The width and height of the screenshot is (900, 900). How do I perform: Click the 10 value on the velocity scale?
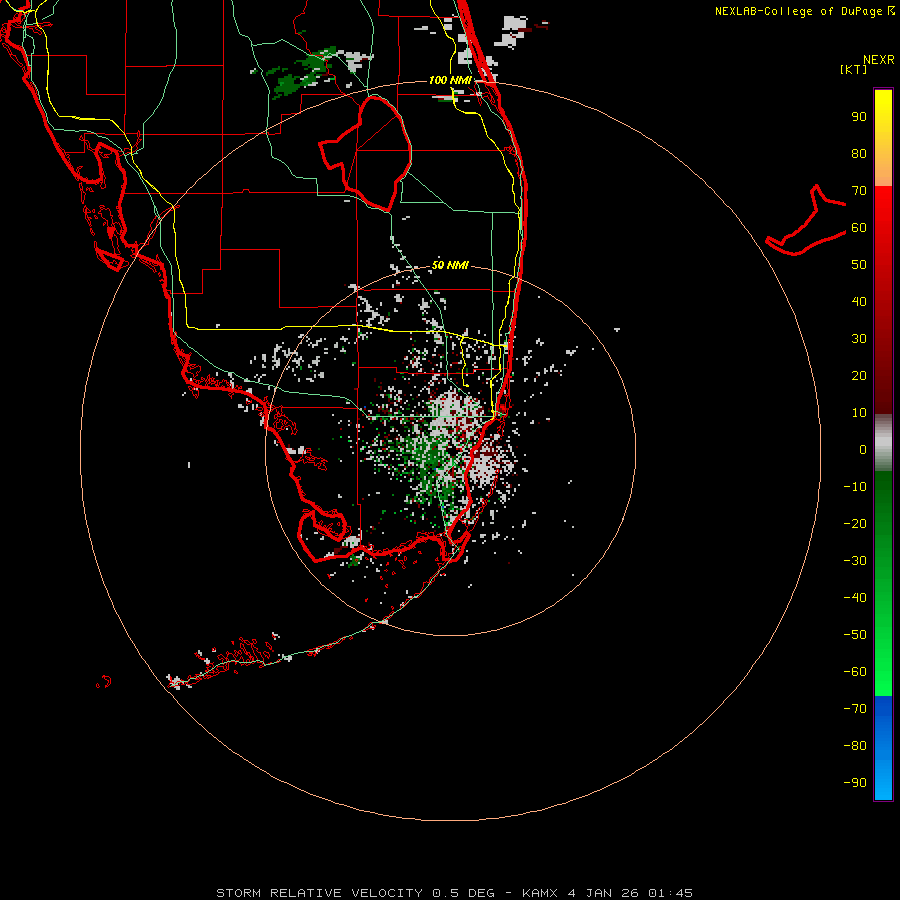859,413
